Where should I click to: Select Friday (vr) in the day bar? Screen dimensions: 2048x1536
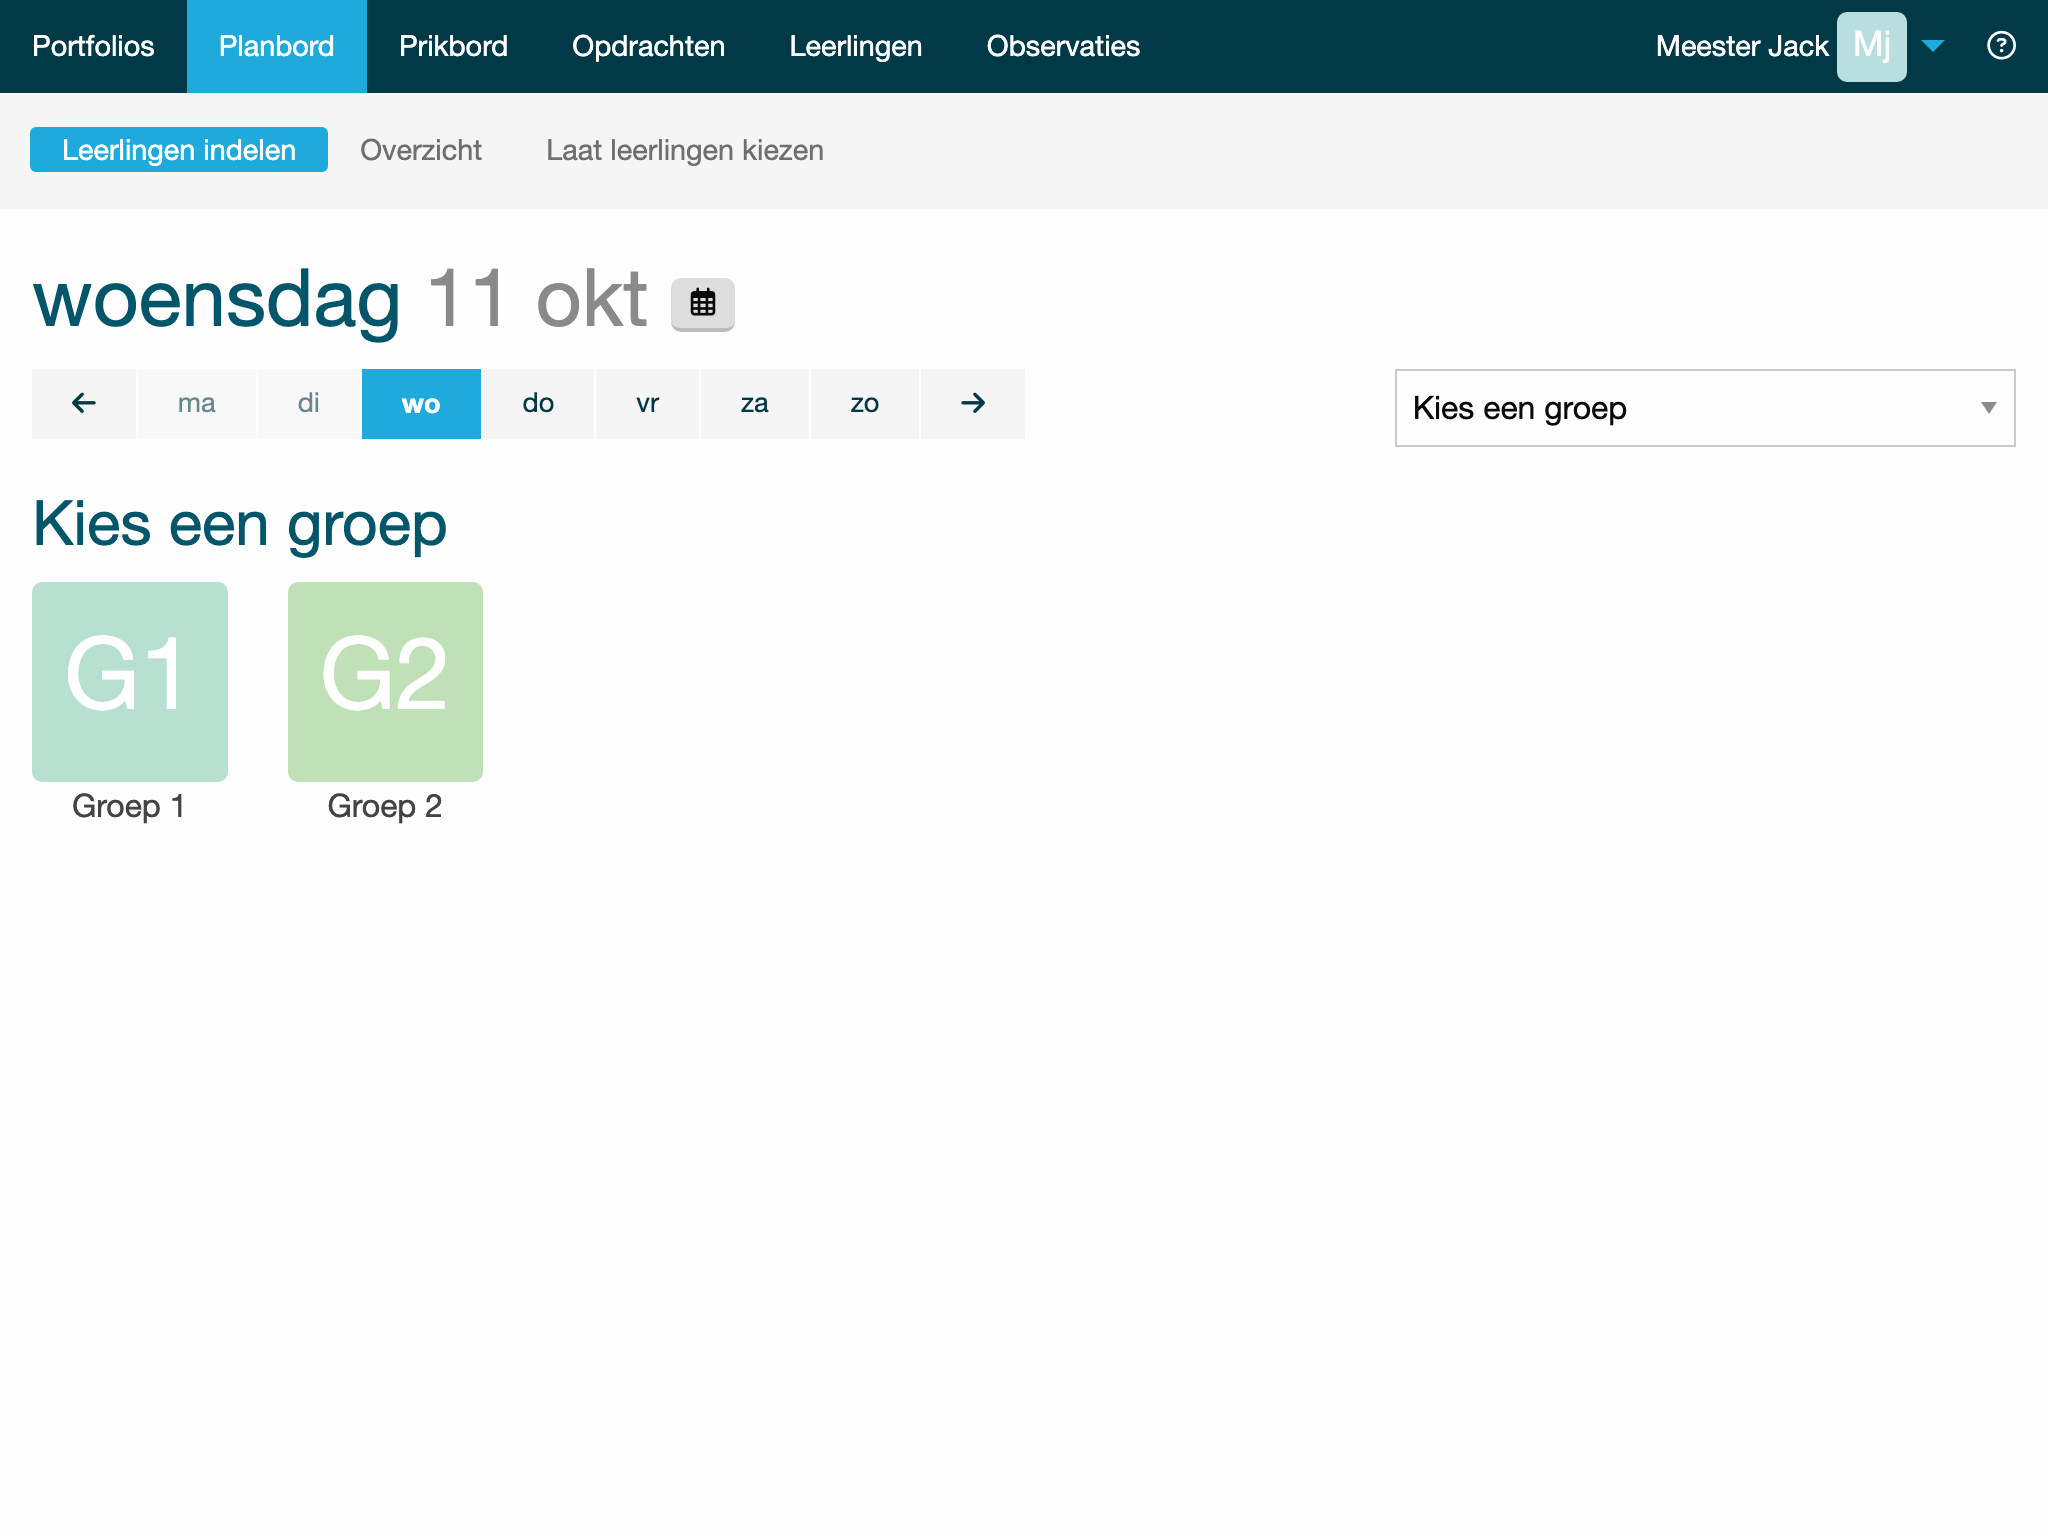click(648, 404)
